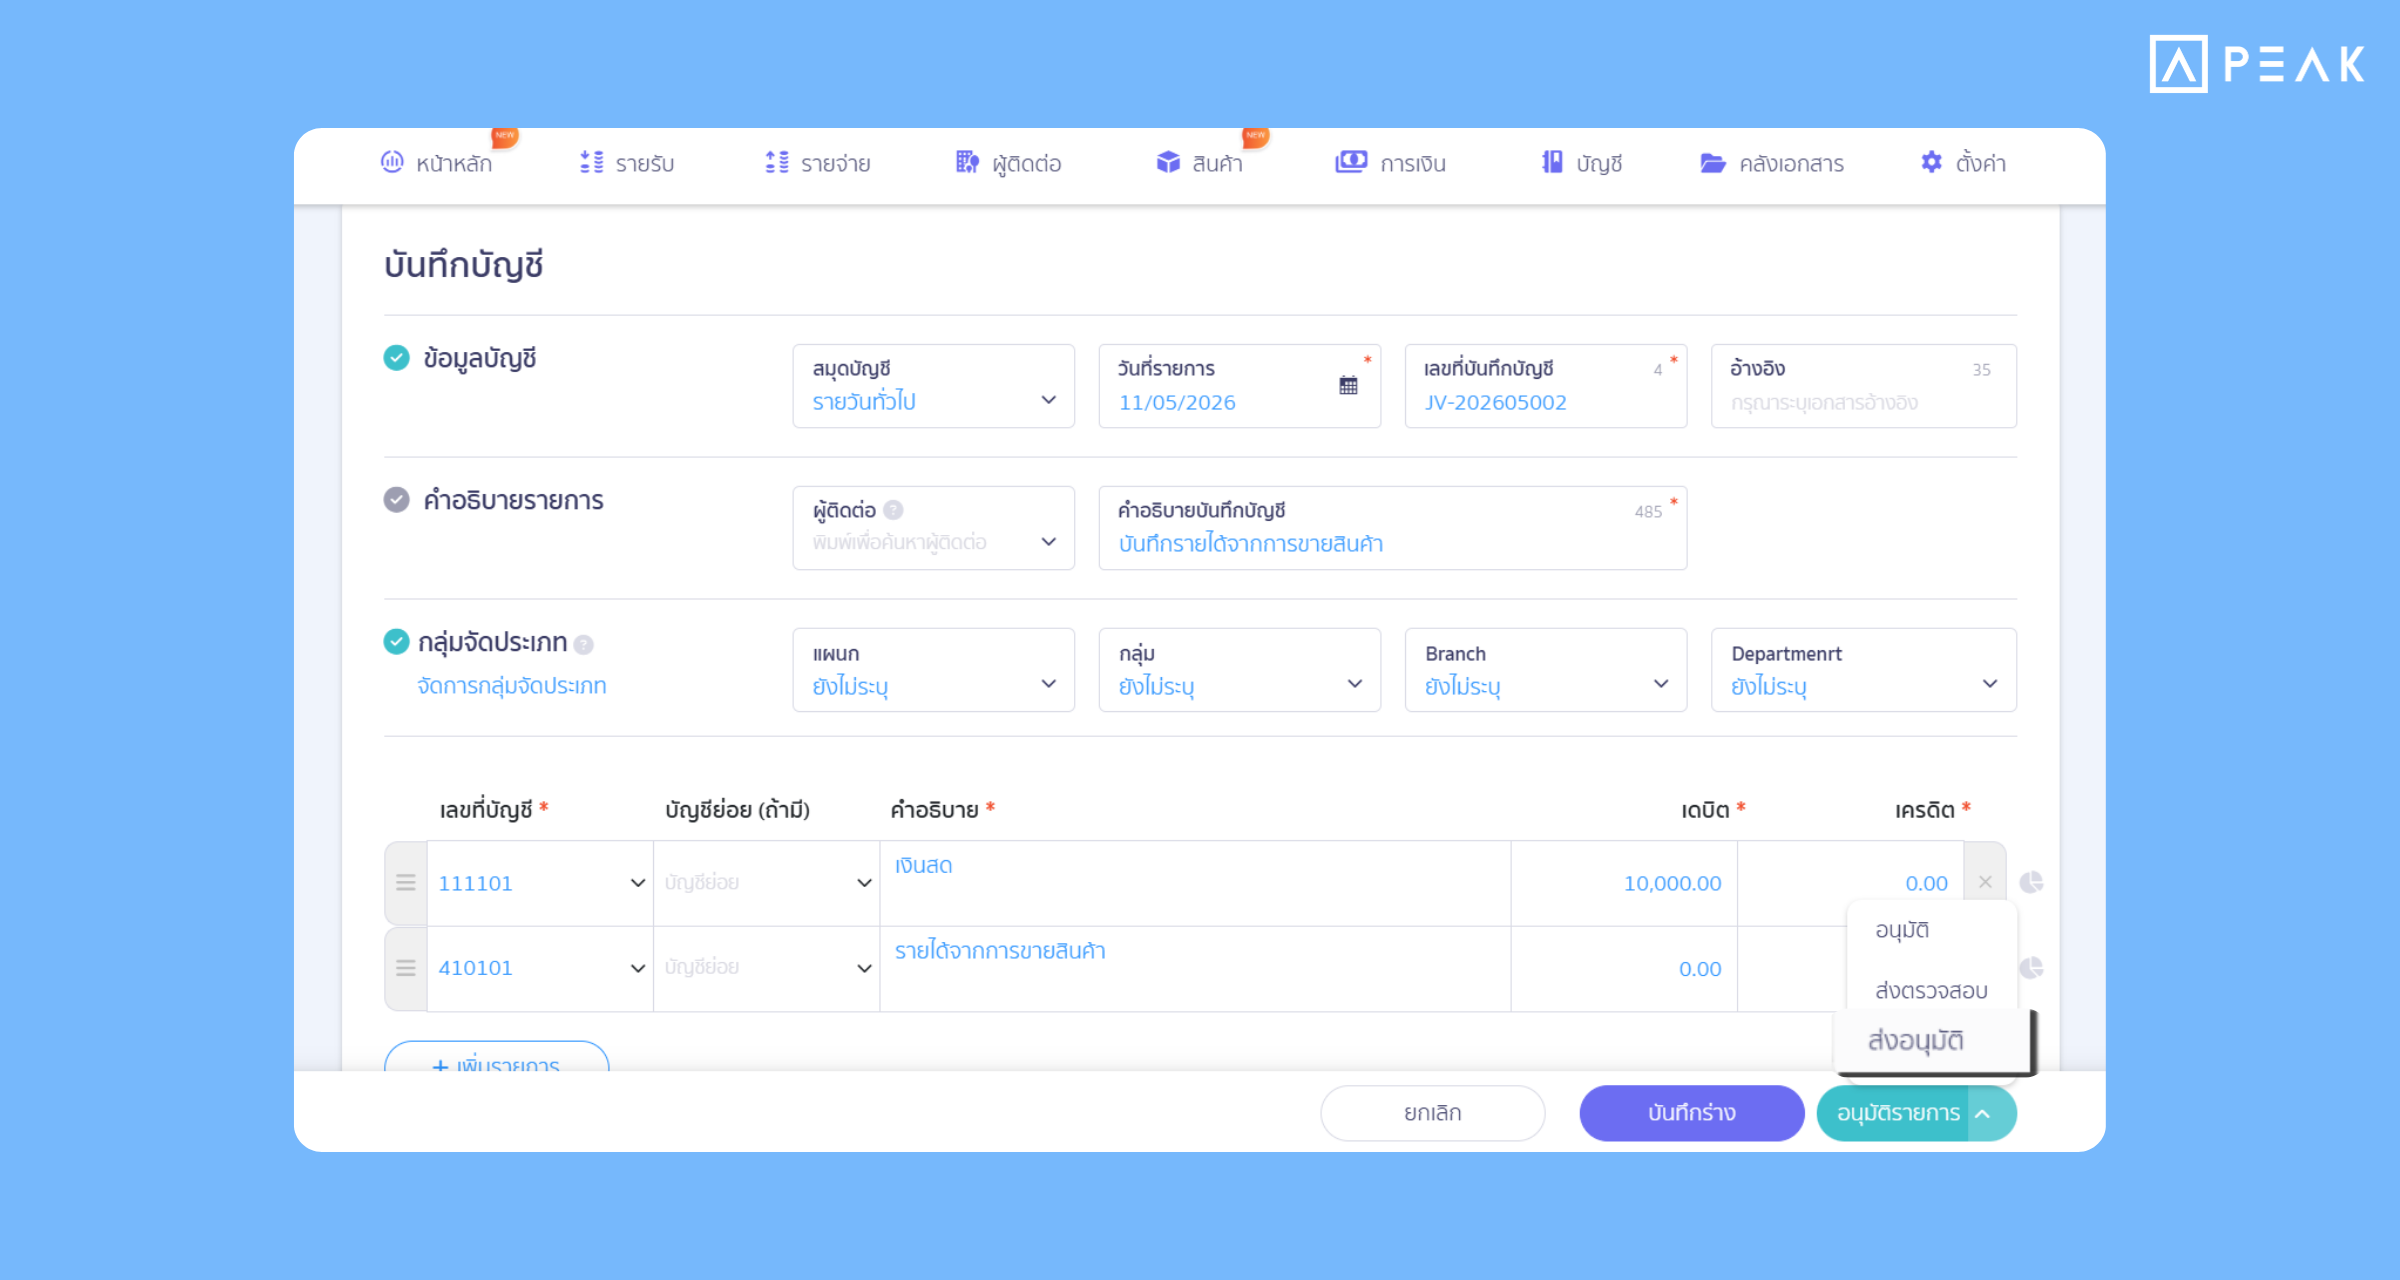
Task: Open the จัดการกลุ่มจัดประเภท link
Action: click(511, 686)
